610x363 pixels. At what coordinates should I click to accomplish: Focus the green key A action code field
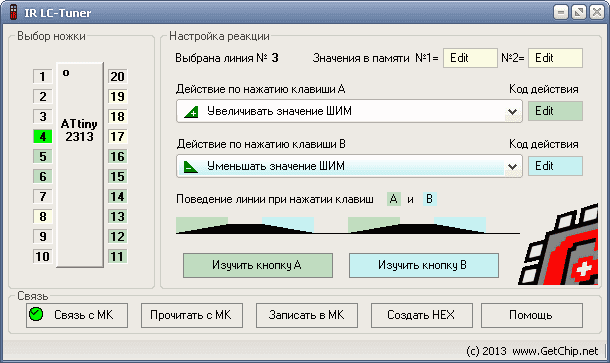pos(555,111)
